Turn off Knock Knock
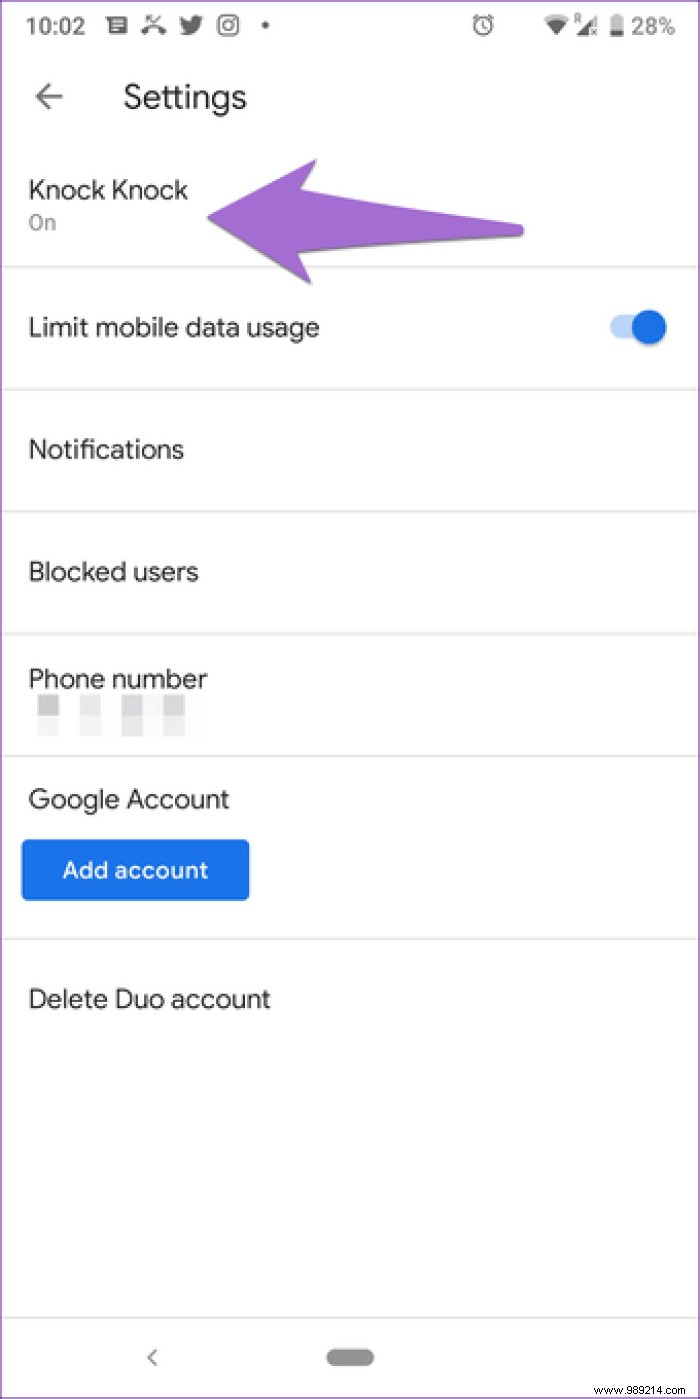700x1399 pixels. pyautogui.click(x=107, y=204)
